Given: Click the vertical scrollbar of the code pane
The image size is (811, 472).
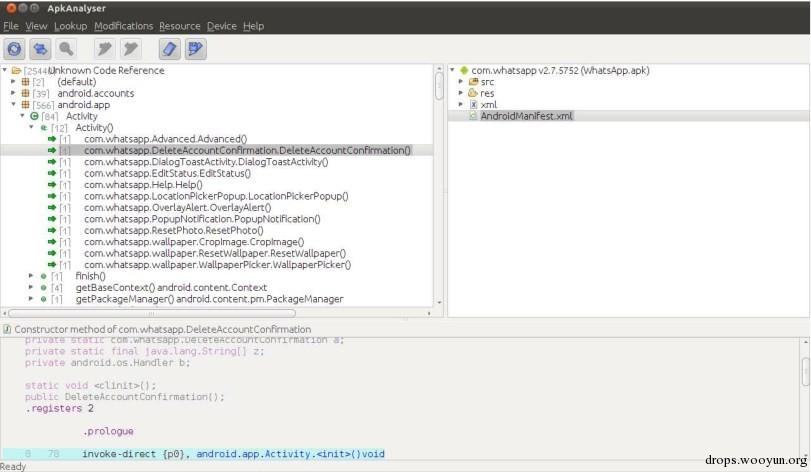Looking at the screenshot, I should click(x=805, y=372).
